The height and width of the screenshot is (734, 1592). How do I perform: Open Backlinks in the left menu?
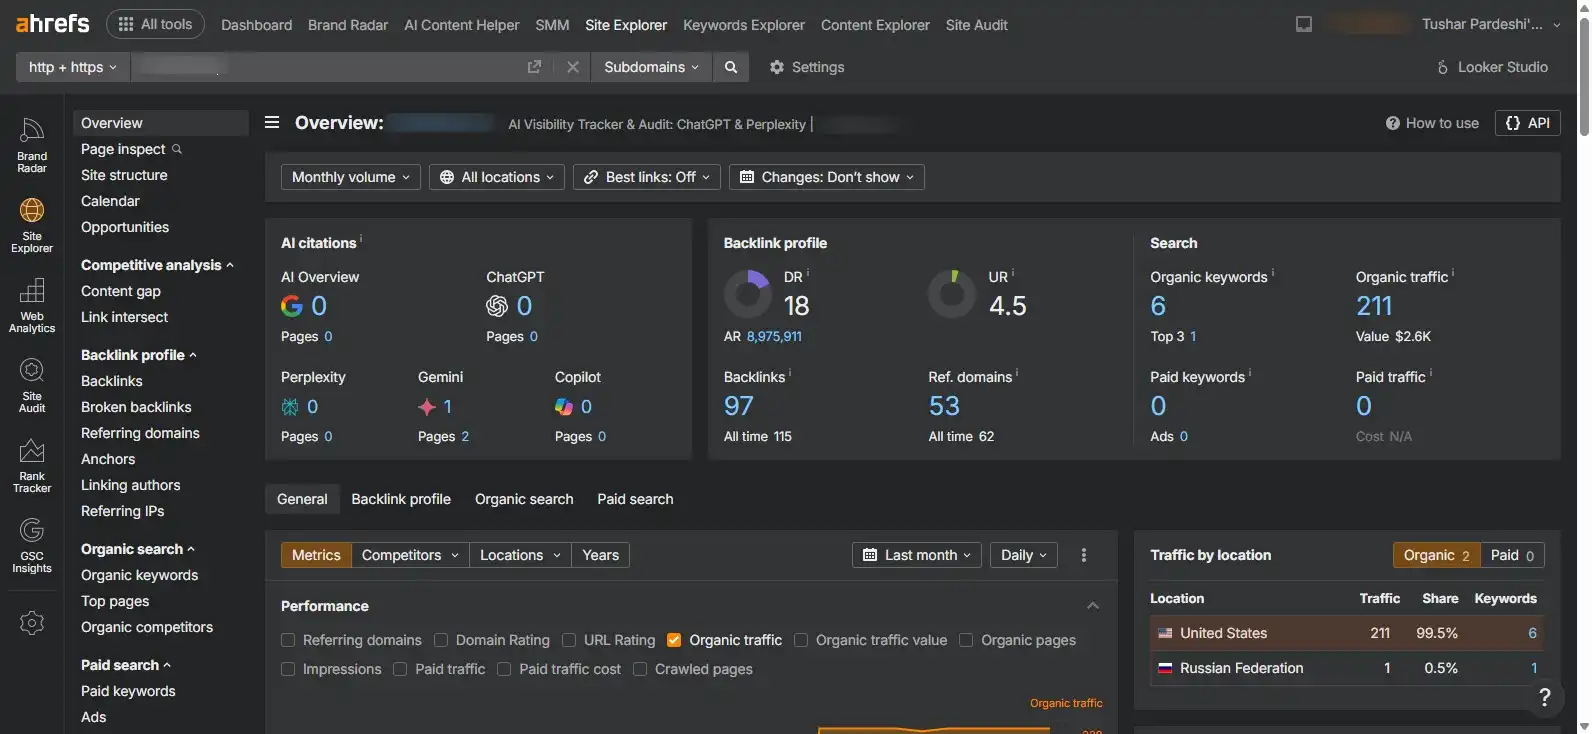click(x=112, y=381)
